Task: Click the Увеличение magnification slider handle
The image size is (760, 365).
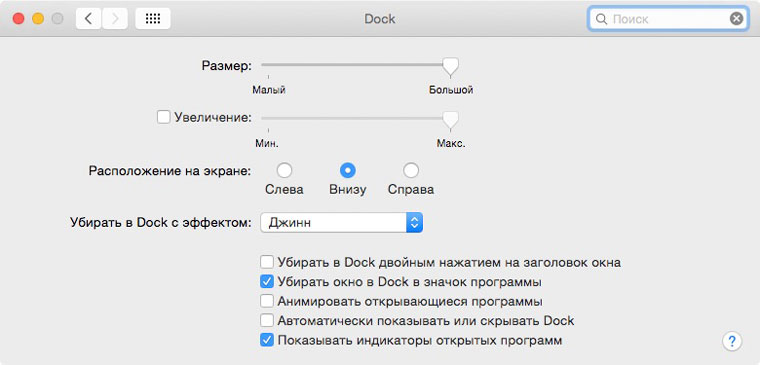Action: click(451, 120)
